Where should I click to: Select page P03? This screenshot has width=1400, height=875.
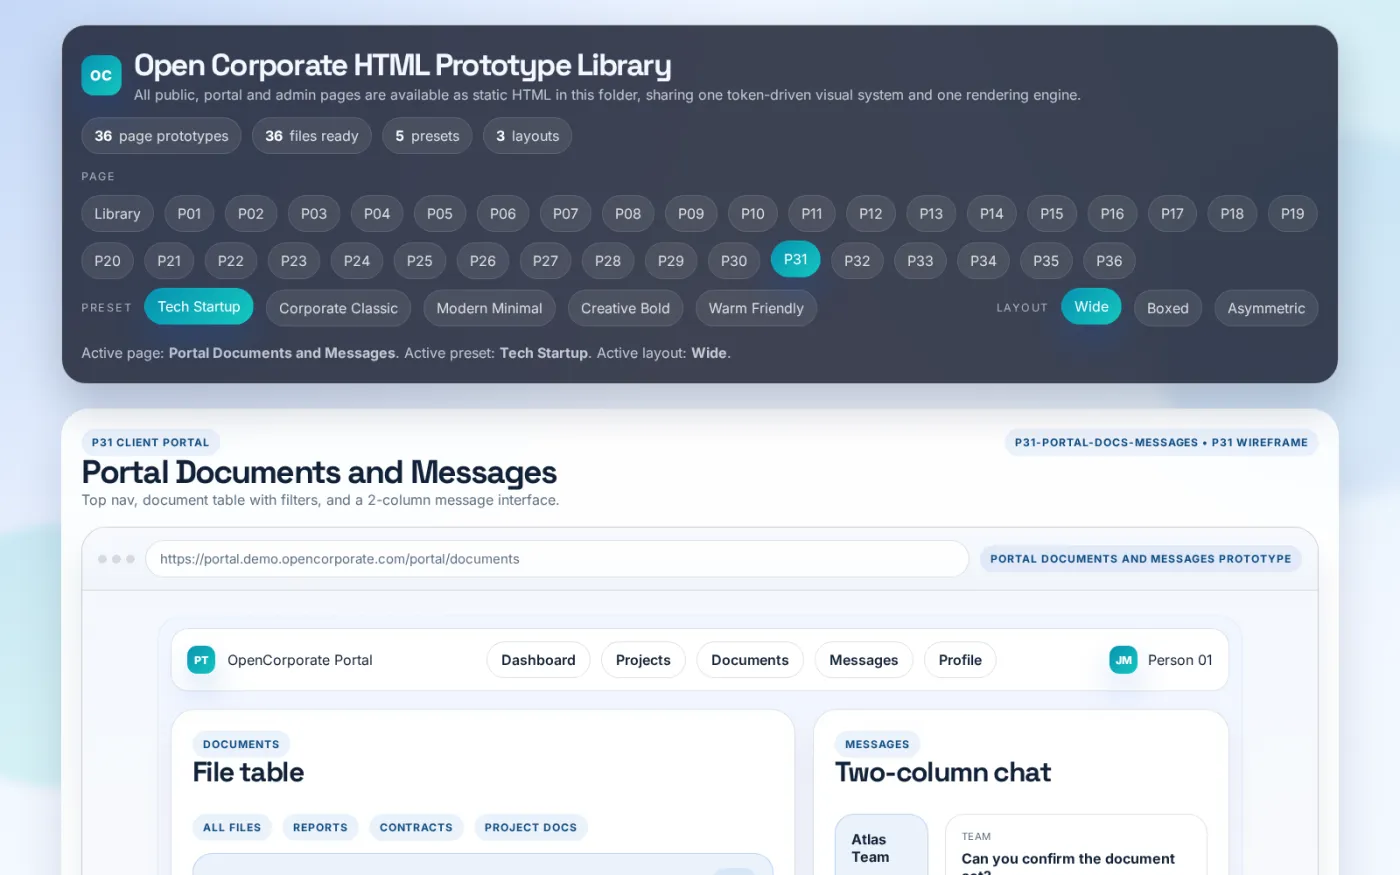tap(314, 213)
